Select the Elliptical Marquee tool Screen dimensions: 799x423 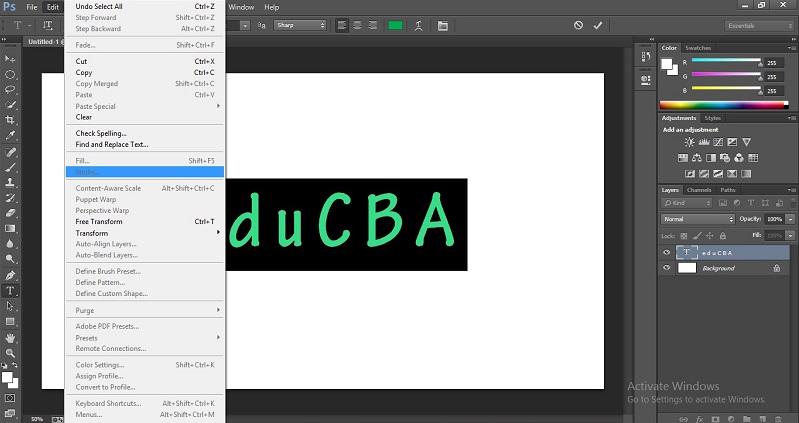10,74
